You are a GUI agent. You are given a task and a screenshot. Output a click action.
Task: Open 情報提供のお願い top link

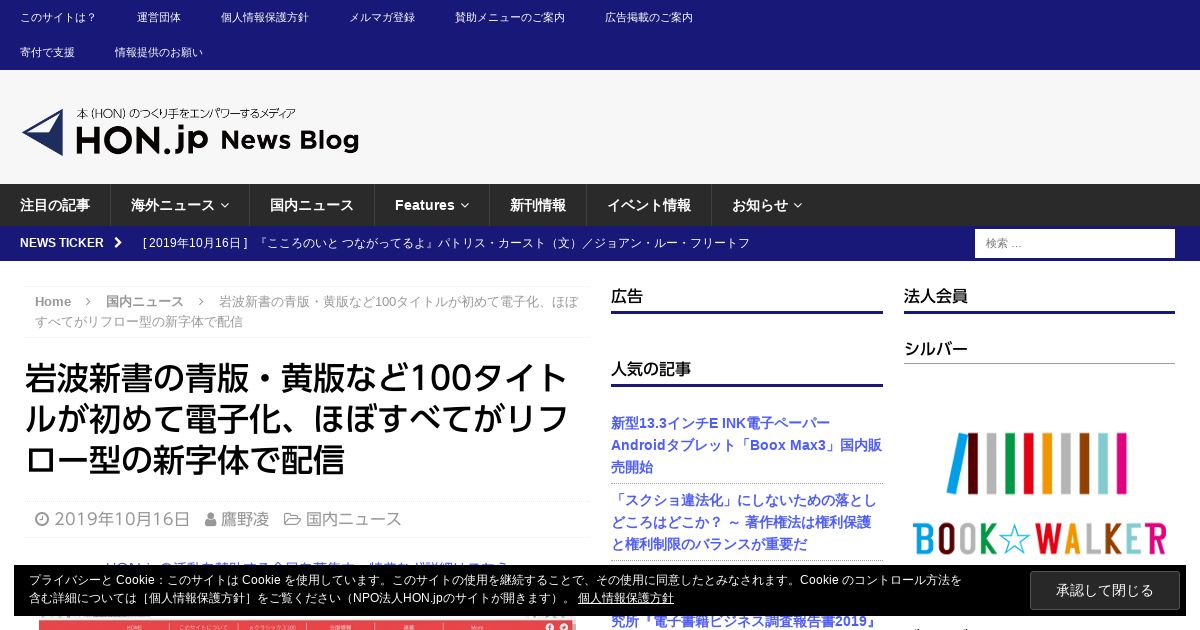[159, 52]
